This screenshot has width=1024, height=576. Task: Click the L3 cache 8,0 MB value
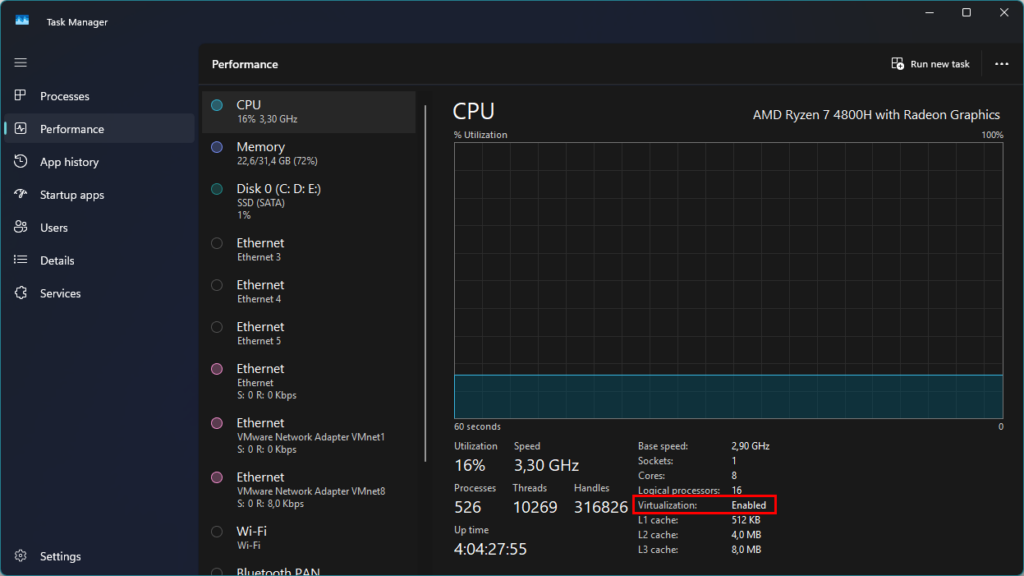pyautogui.click(x=746, y=550)
